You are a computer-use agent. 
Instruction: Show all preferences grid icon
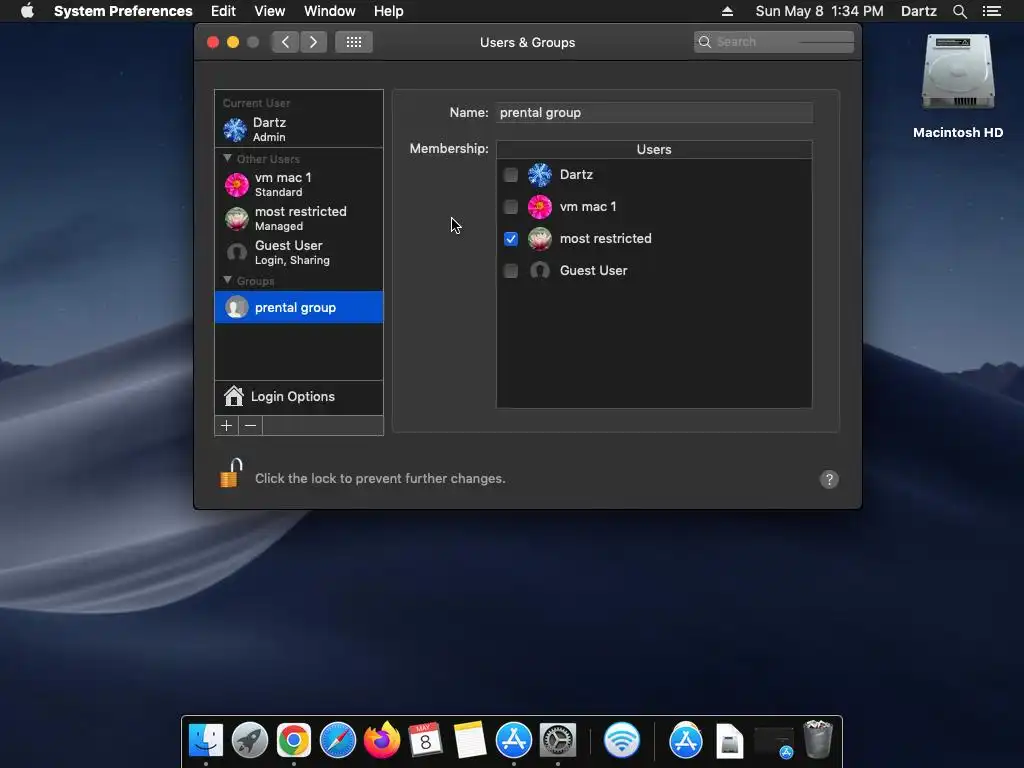pos(354,42)
